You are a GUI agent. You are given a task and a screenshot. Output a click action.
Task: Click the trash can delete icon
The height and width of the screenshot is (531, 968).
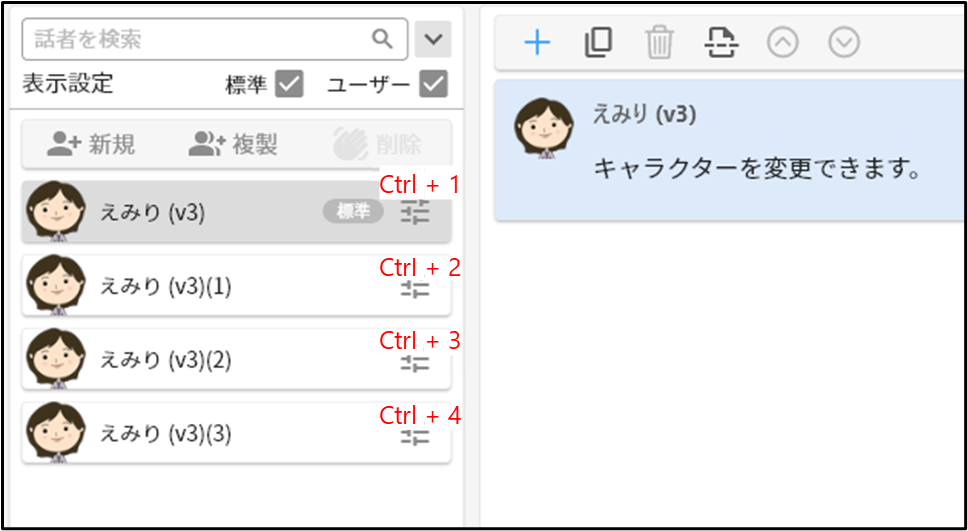point(659,43)
